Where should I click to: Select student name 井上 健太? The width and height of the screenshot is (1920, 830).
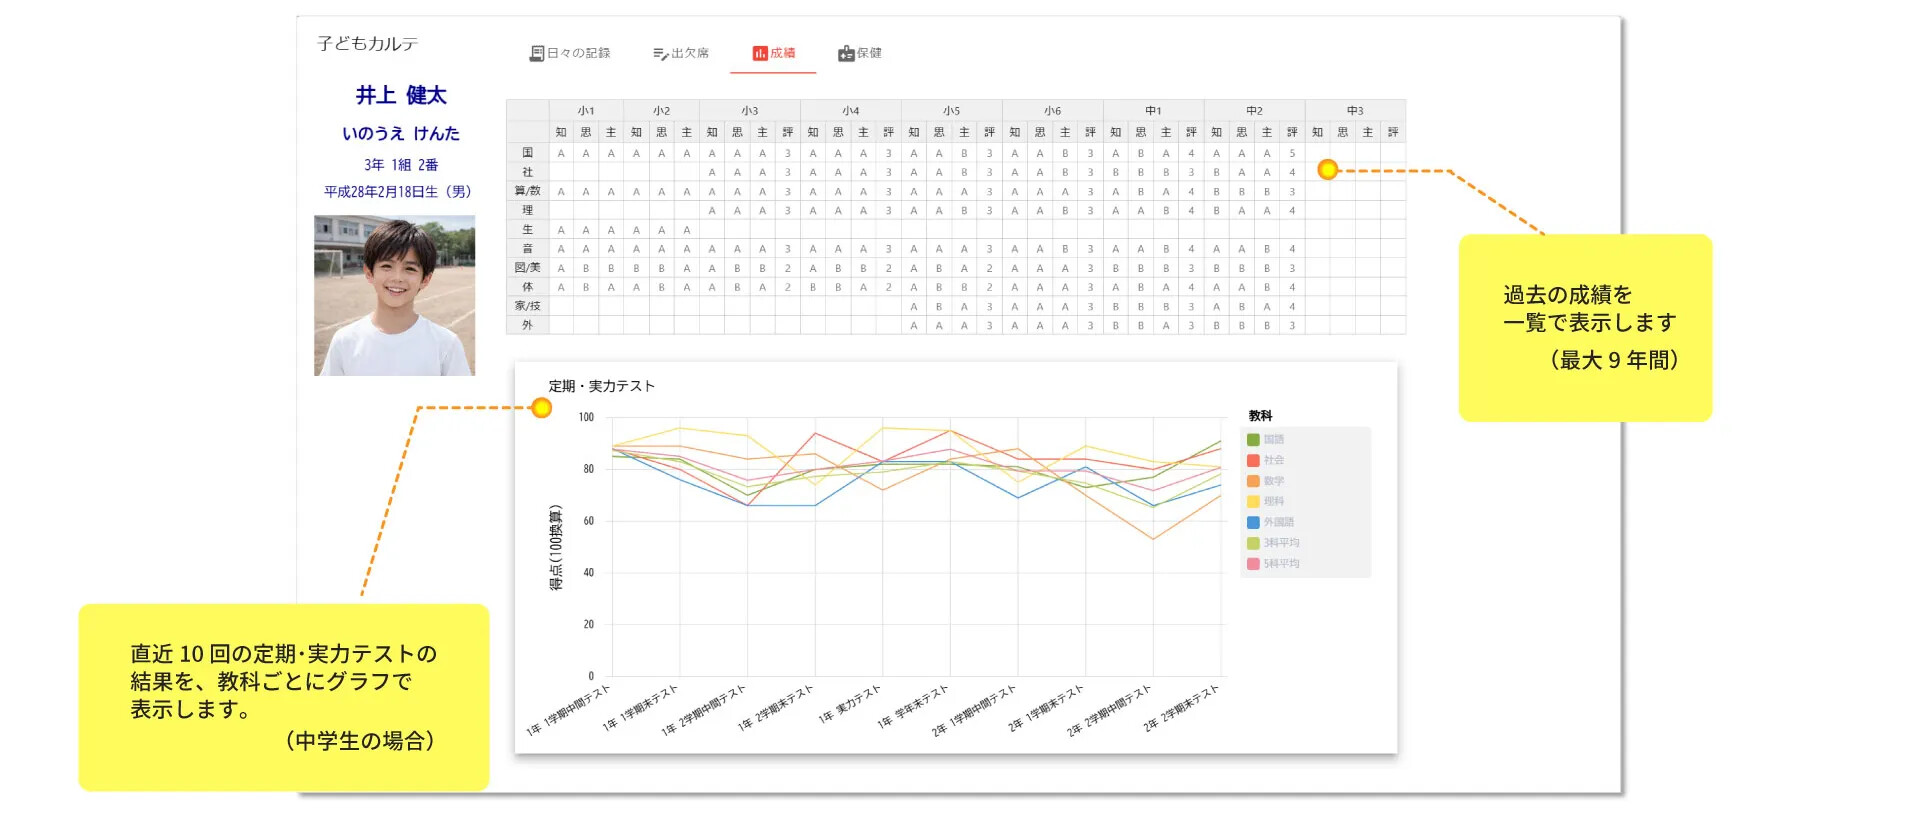point(401,96)
